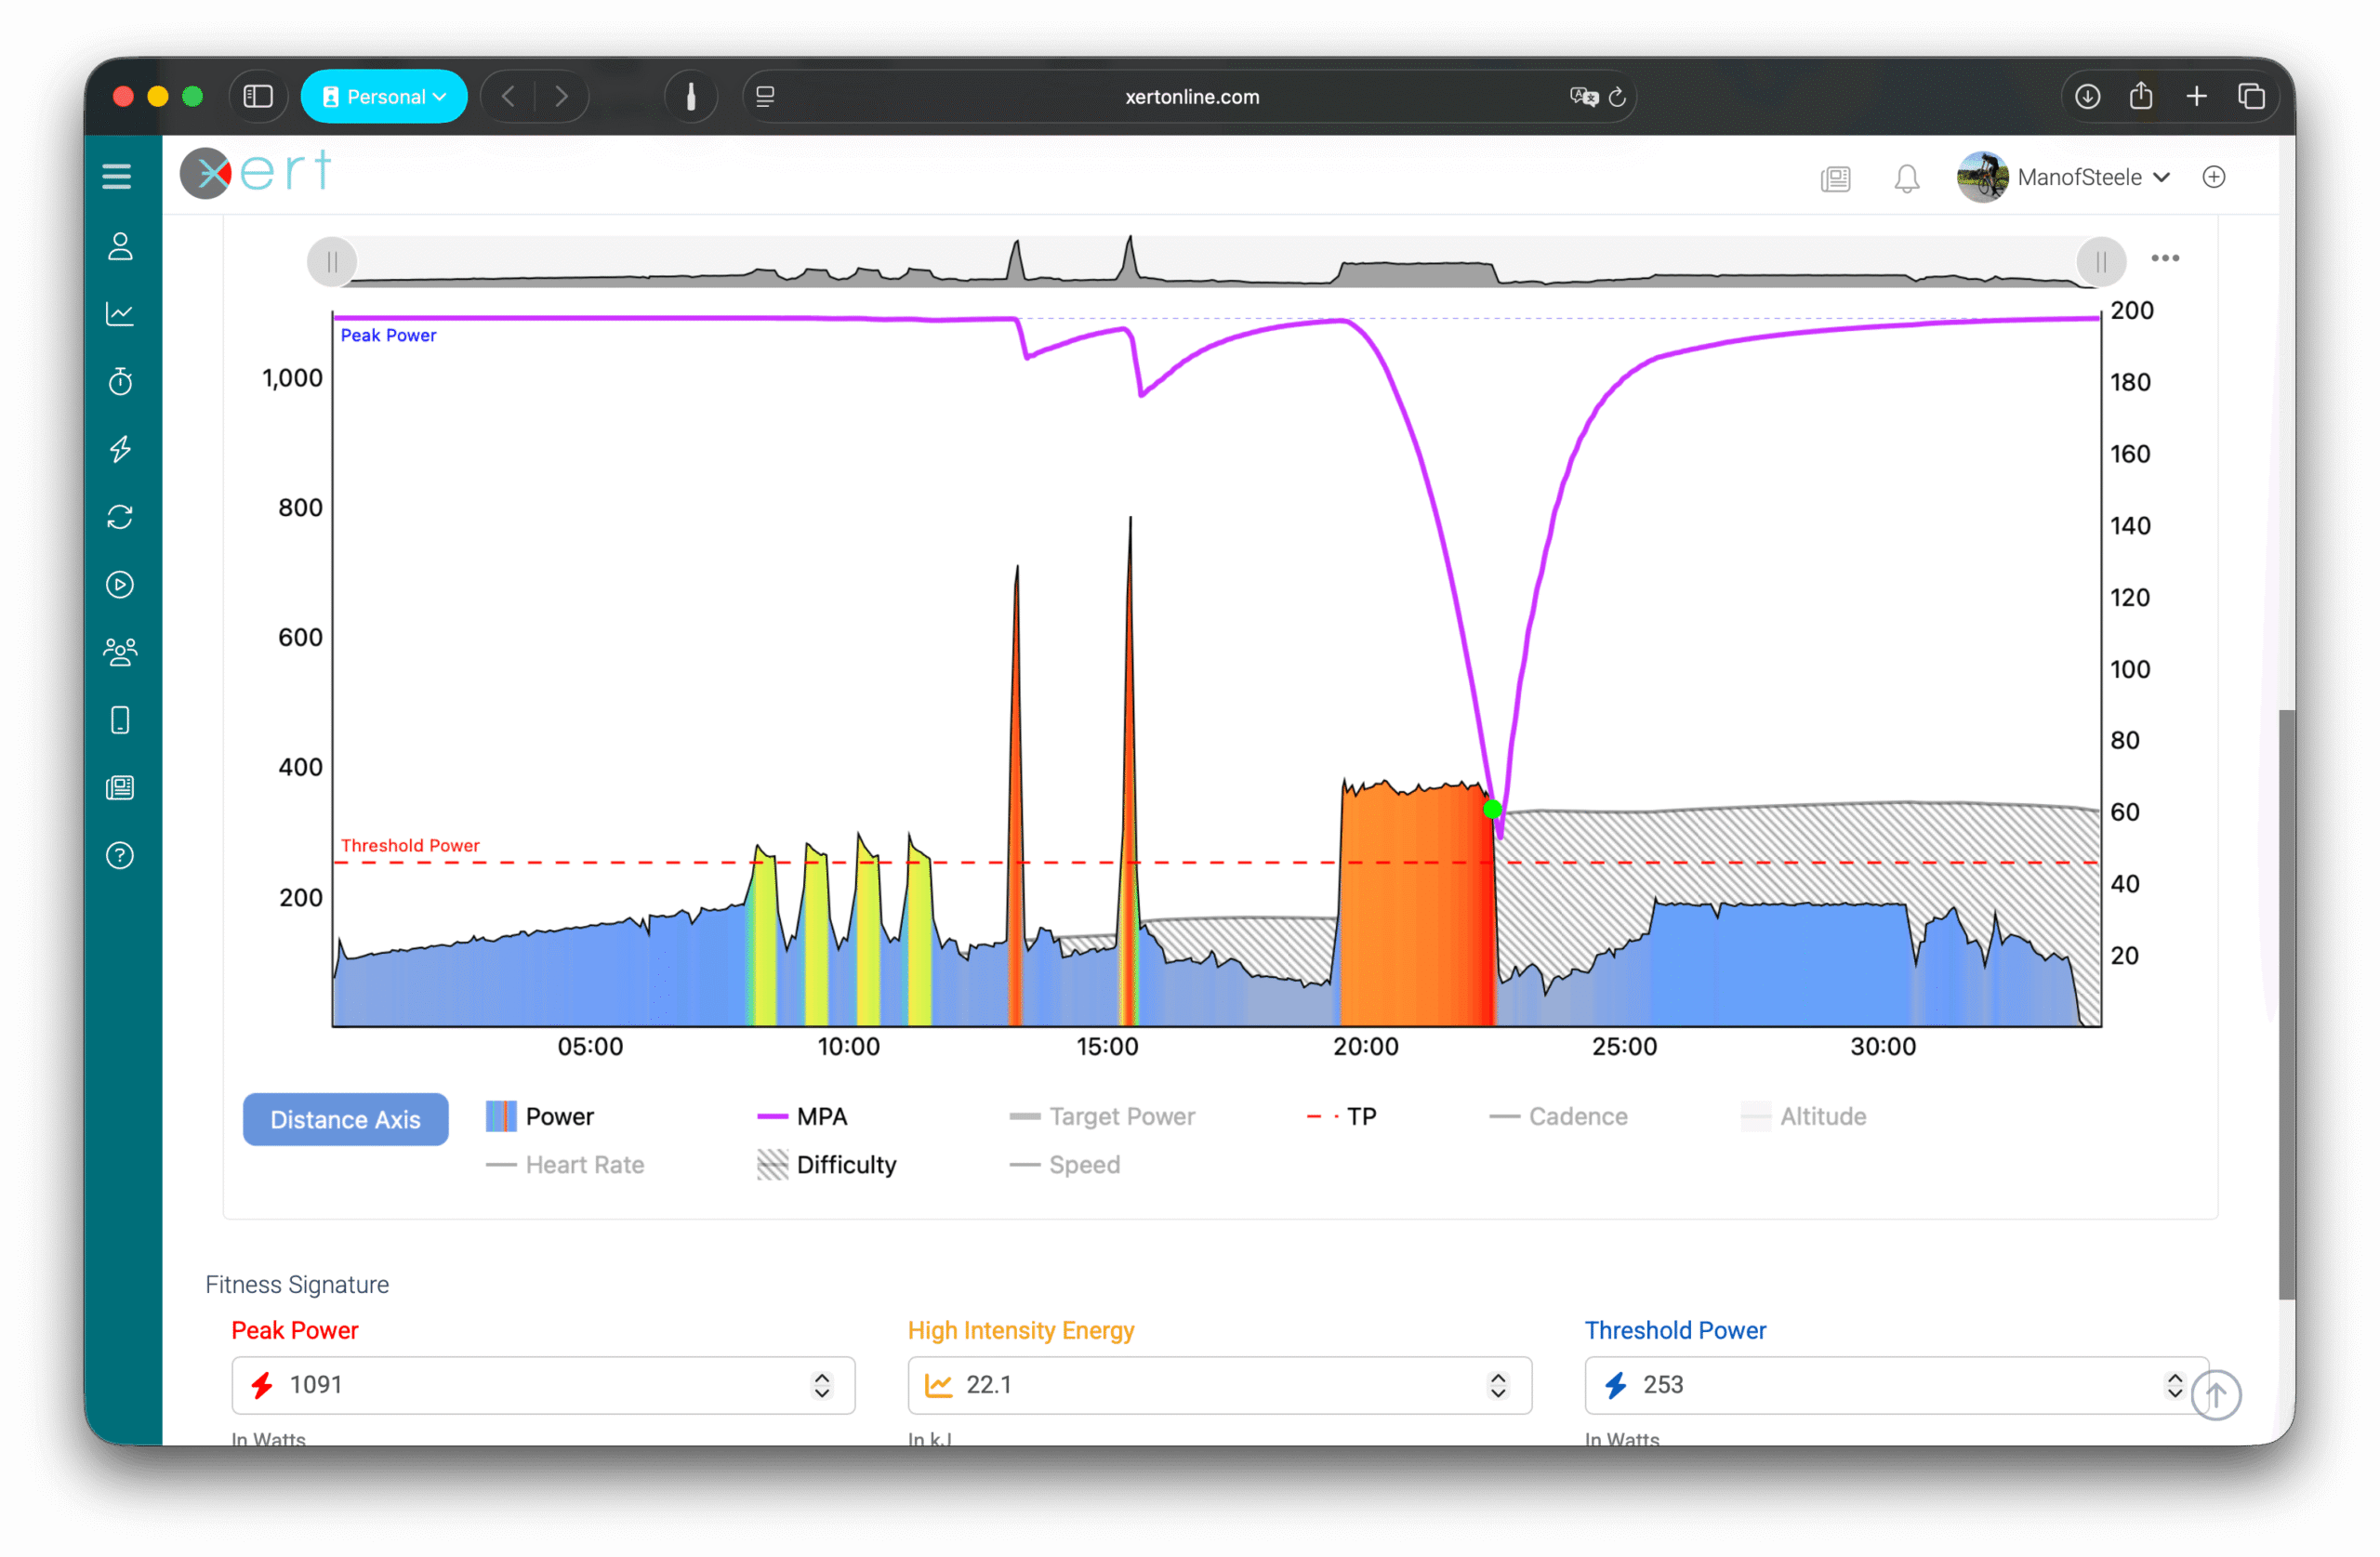Go forward in Safari history
The height and width of the screenshot is (1557, 2380).
tap(562, 96)
